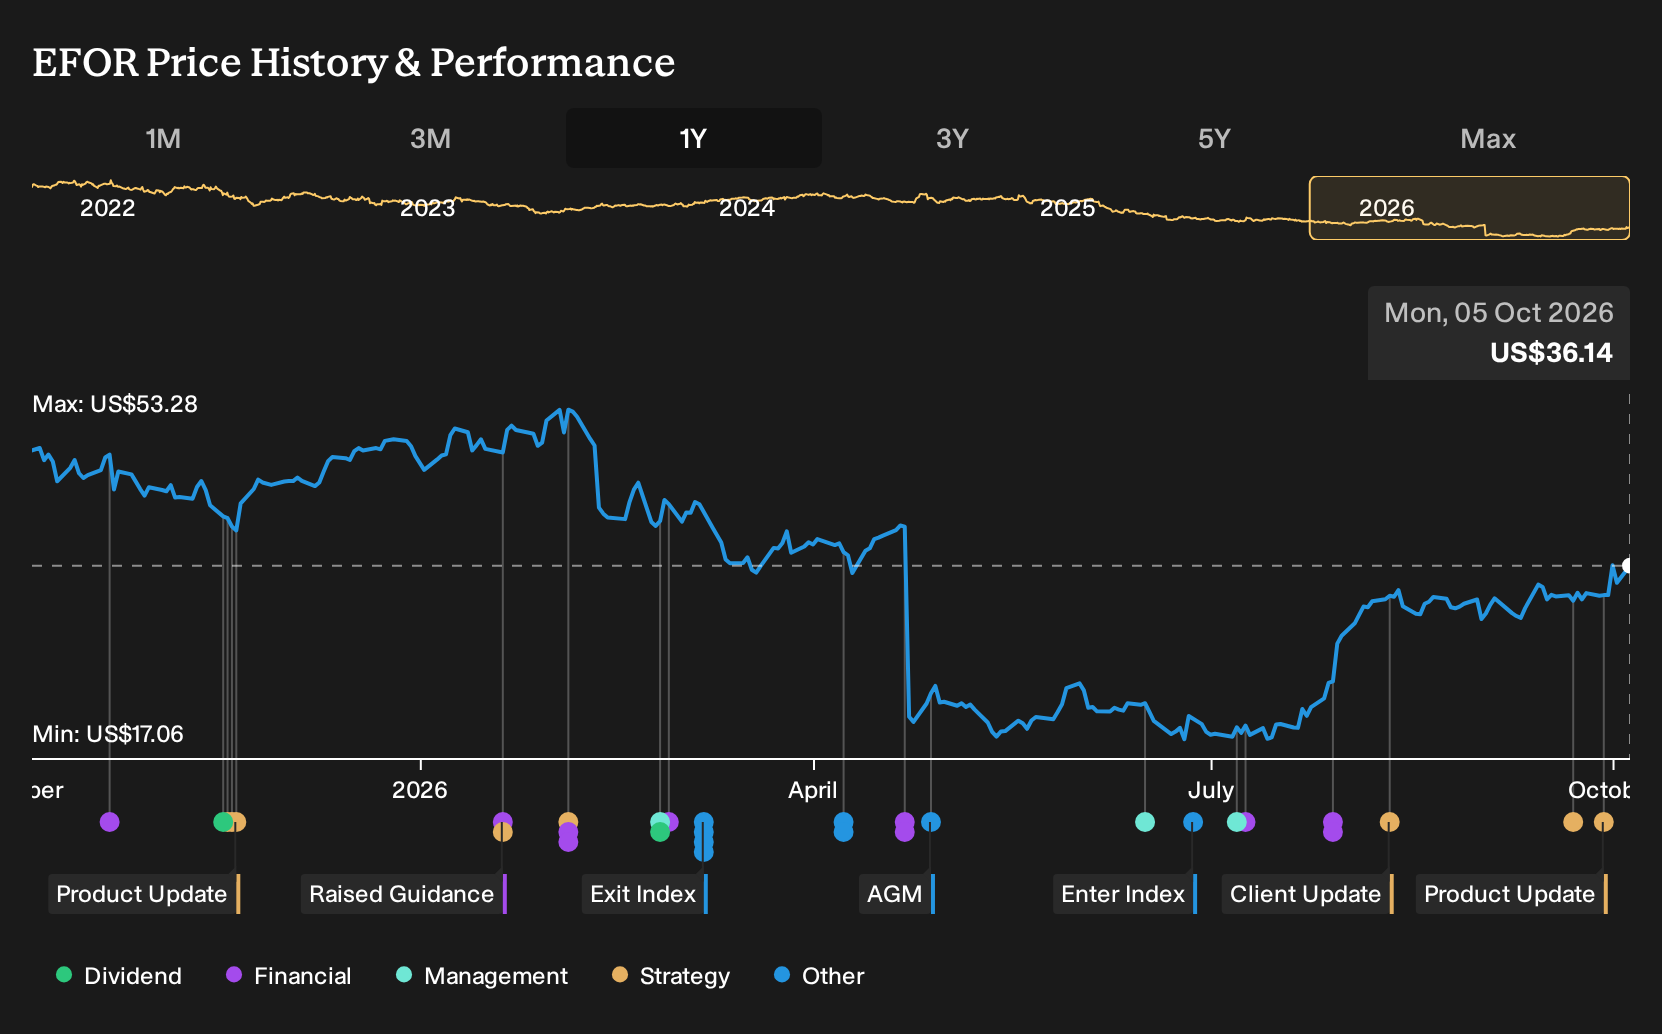This screenshot has height=1034, width=1662.
Task: Open the 3Y price history view
Action: pyautogui.click(x=952, y=138)
